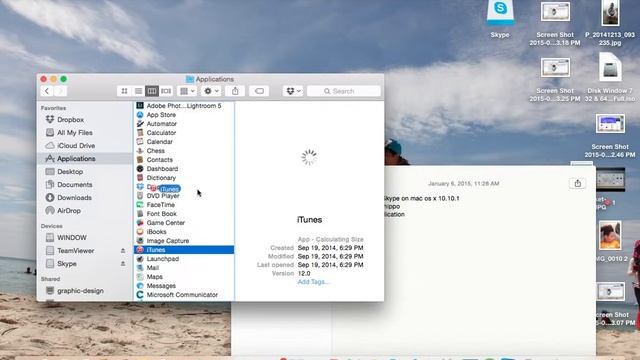Select Adobe Photoshop Lightroom 5 app
640x360 pixels.
184,106
